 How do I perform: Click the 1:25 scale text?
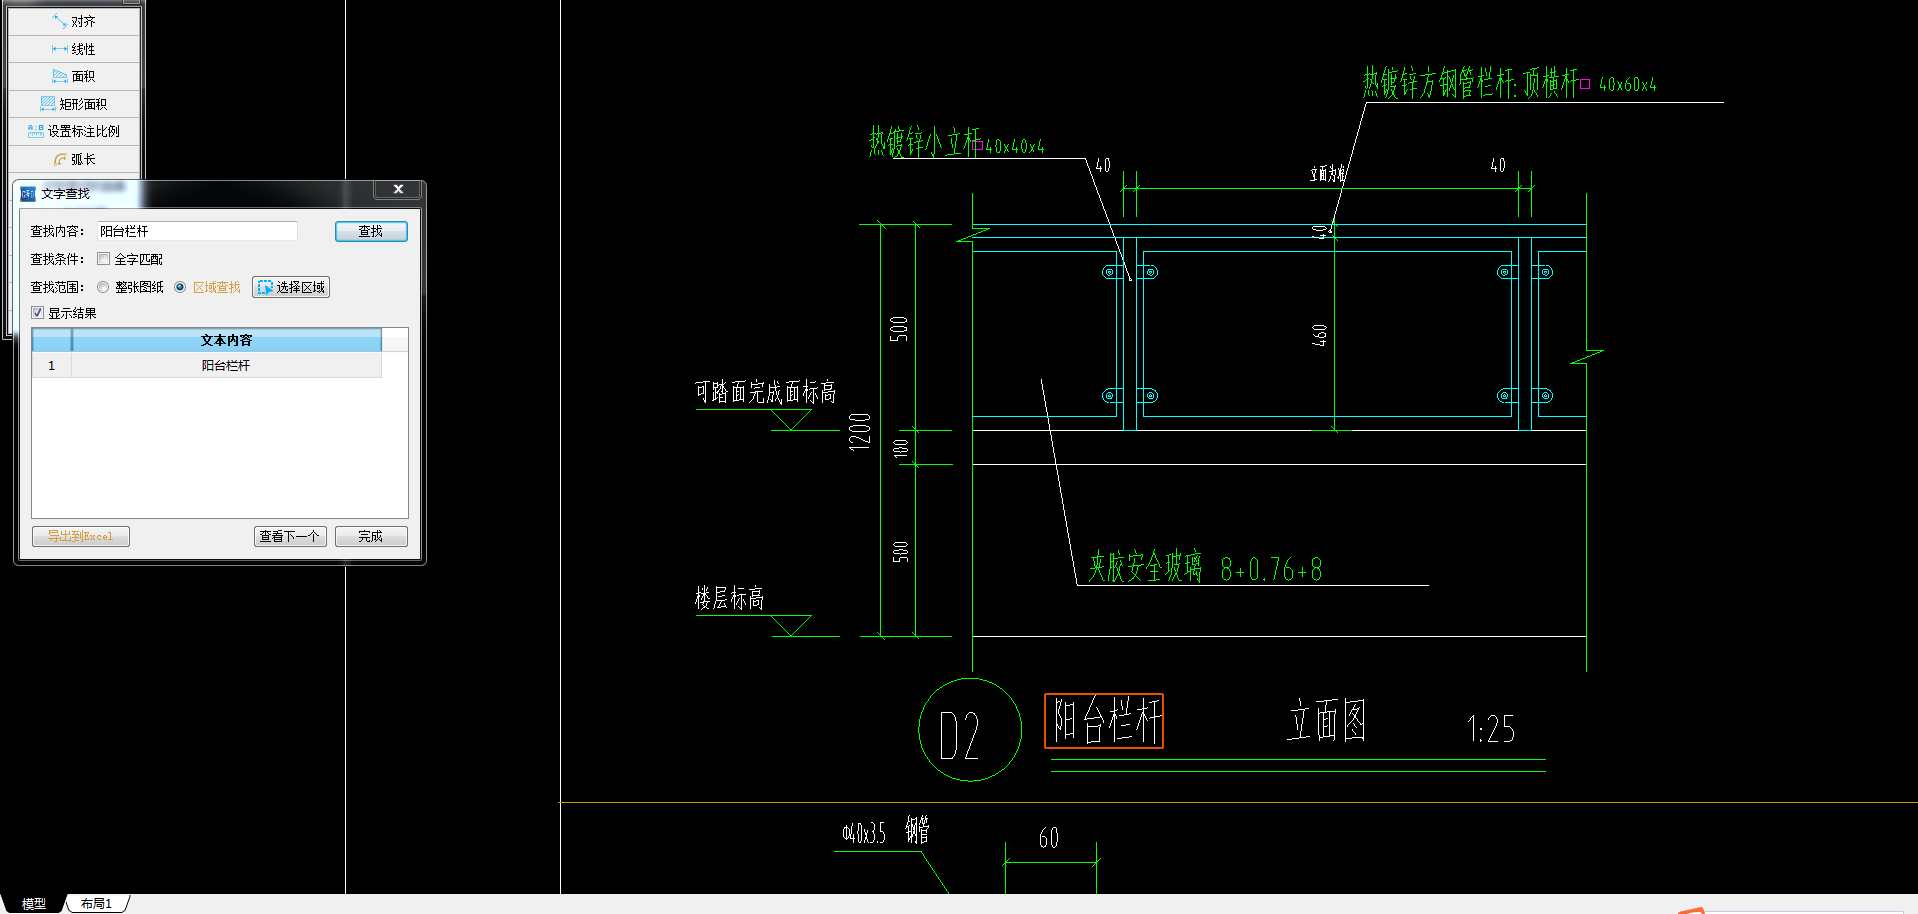point(1491,729)
